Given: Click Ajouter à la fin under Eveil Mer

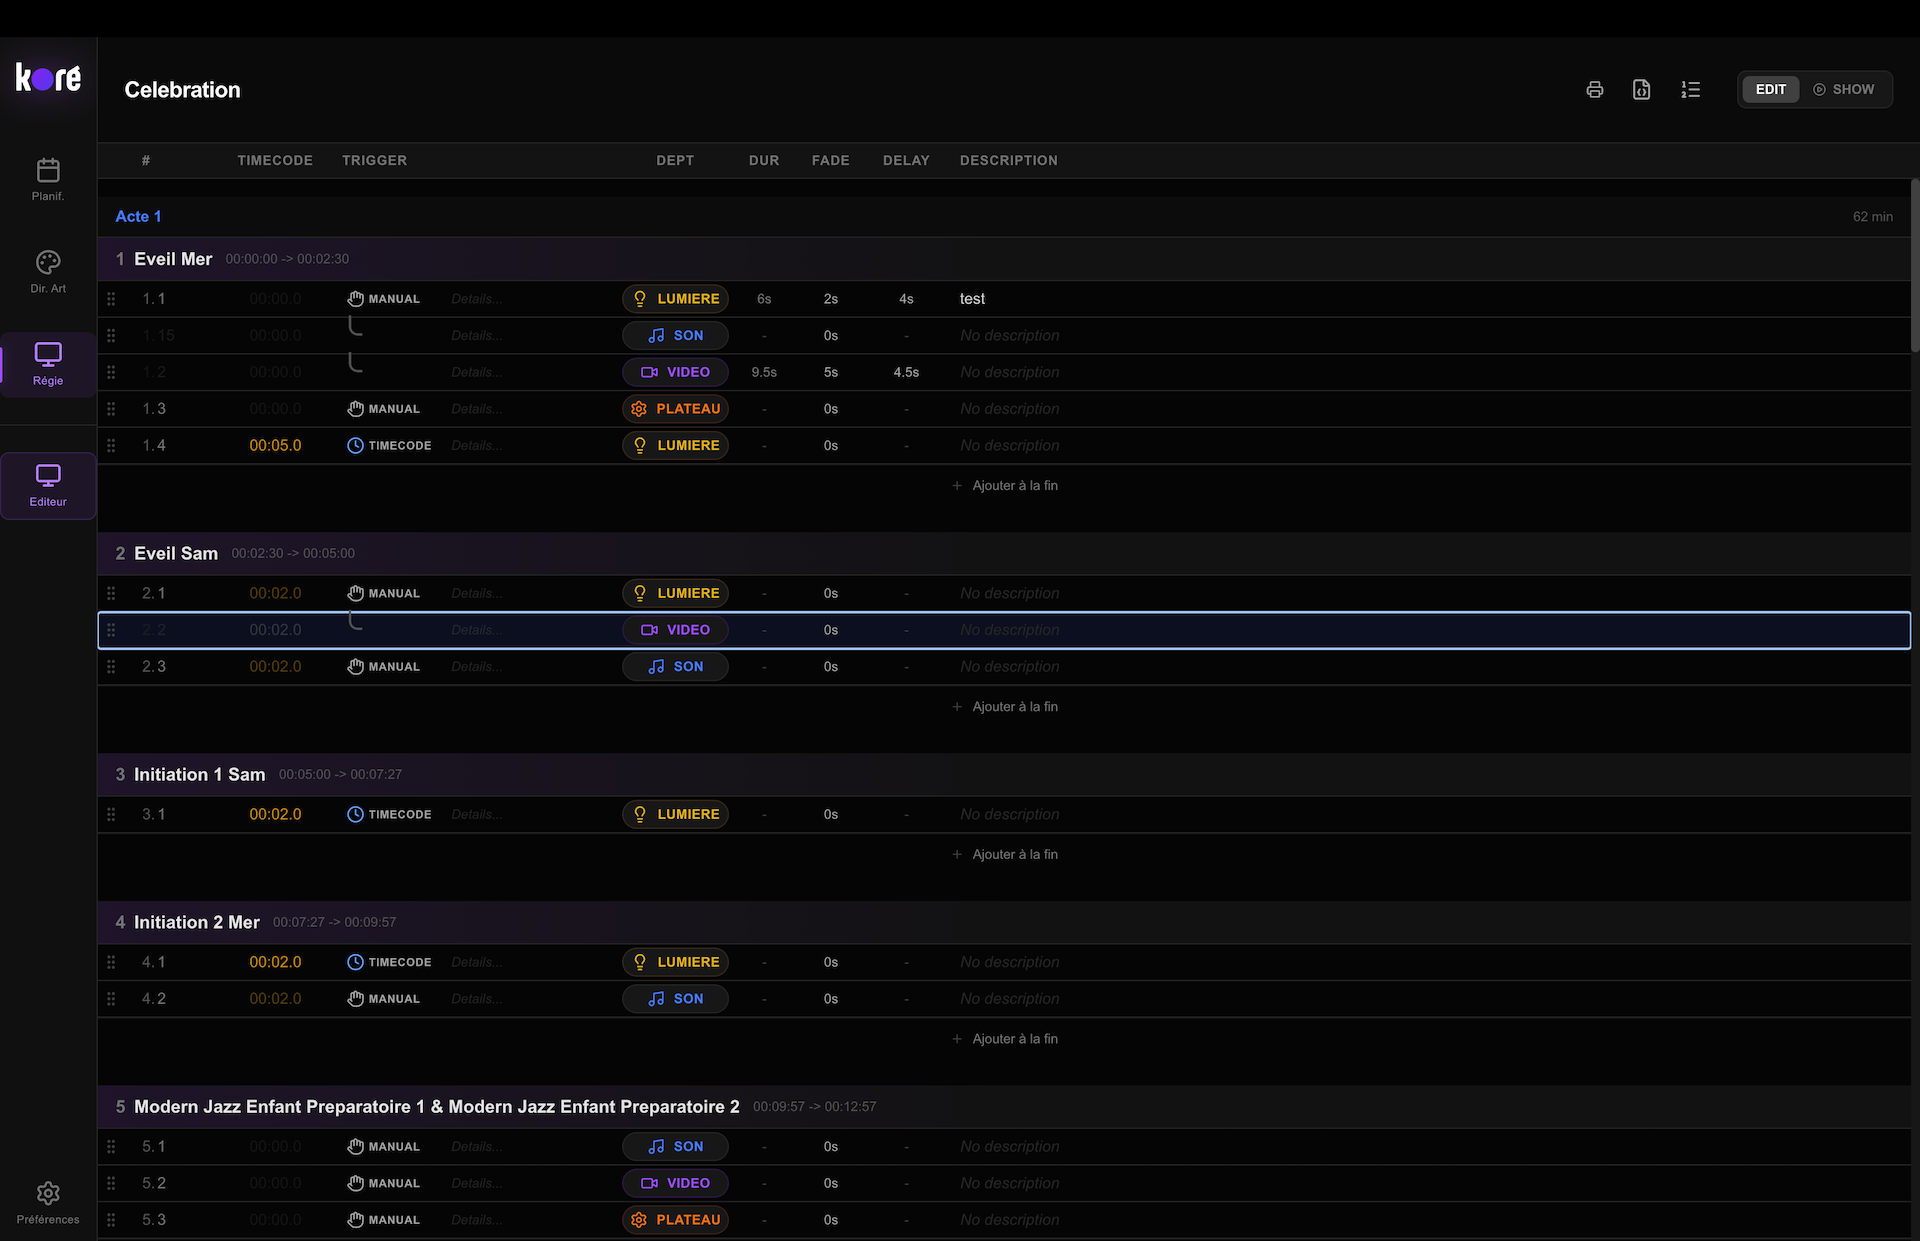Looking at the screenshot, I should (x=1005, y=486).
